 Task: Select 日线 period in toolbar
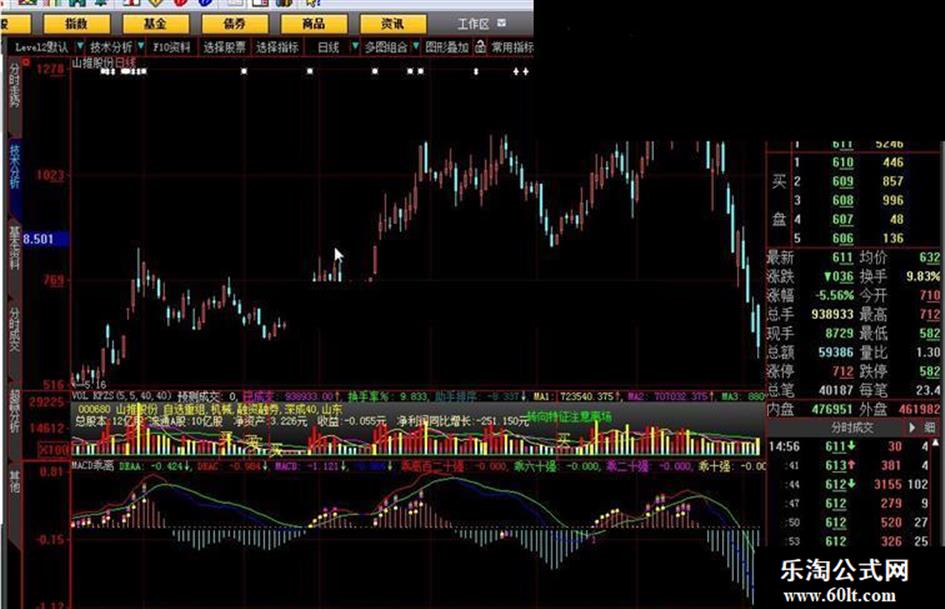(328, 47)
